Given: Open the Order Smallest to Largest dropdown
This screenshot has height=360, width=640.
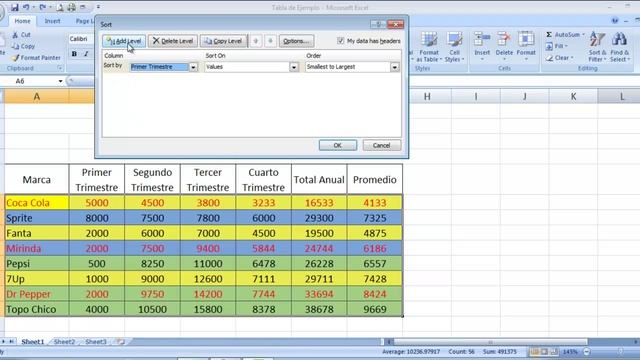Looking at the screenshot, I should coord(395,67).
